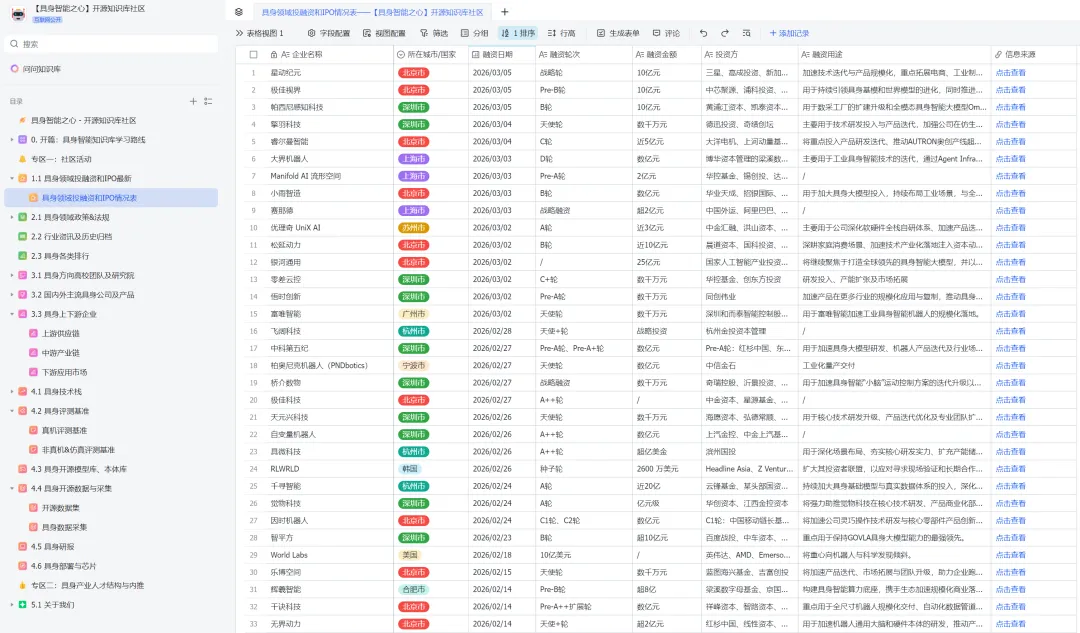Open the 评论 comments panel
1080x633 pixels.
666,33
